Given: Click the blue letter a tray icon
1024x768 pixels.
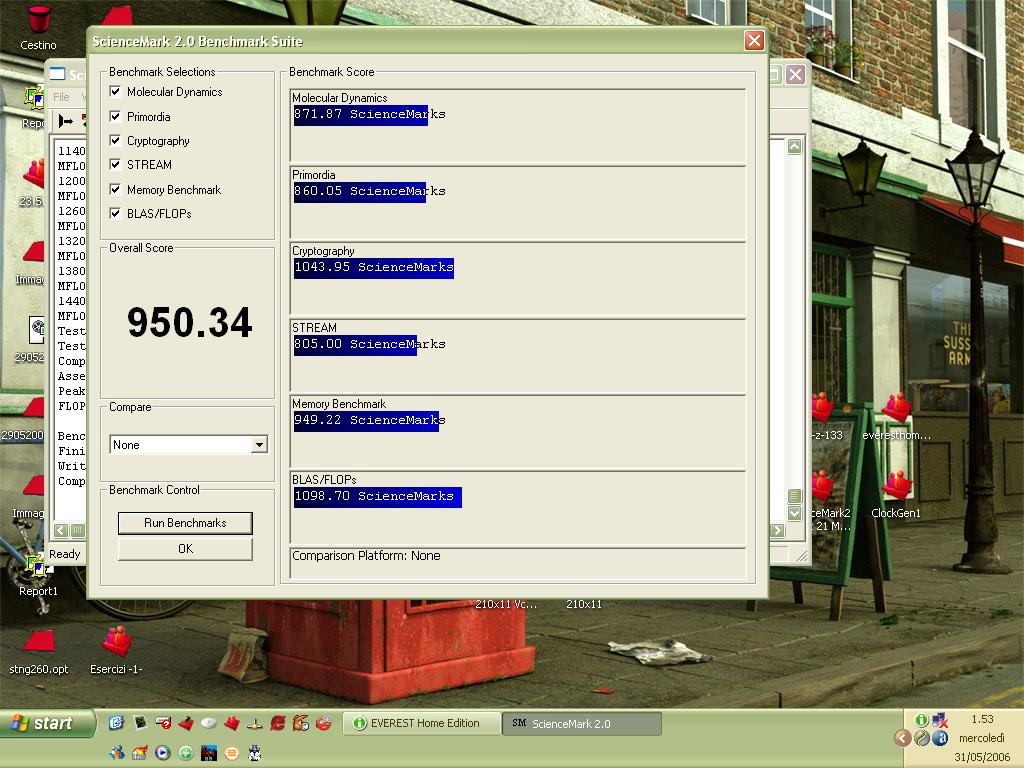Looking at the screenshot, I should coord(940,738).
